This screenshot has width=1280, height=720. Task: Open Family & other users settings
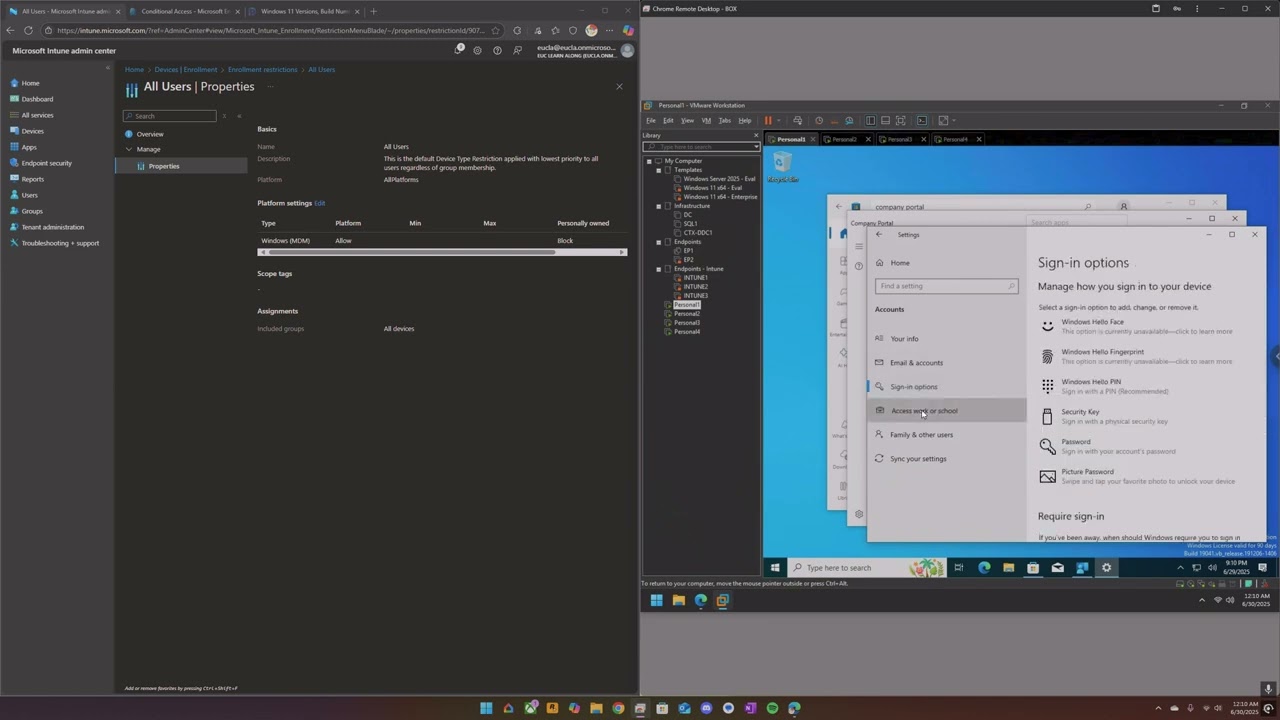tap(946, 435)
